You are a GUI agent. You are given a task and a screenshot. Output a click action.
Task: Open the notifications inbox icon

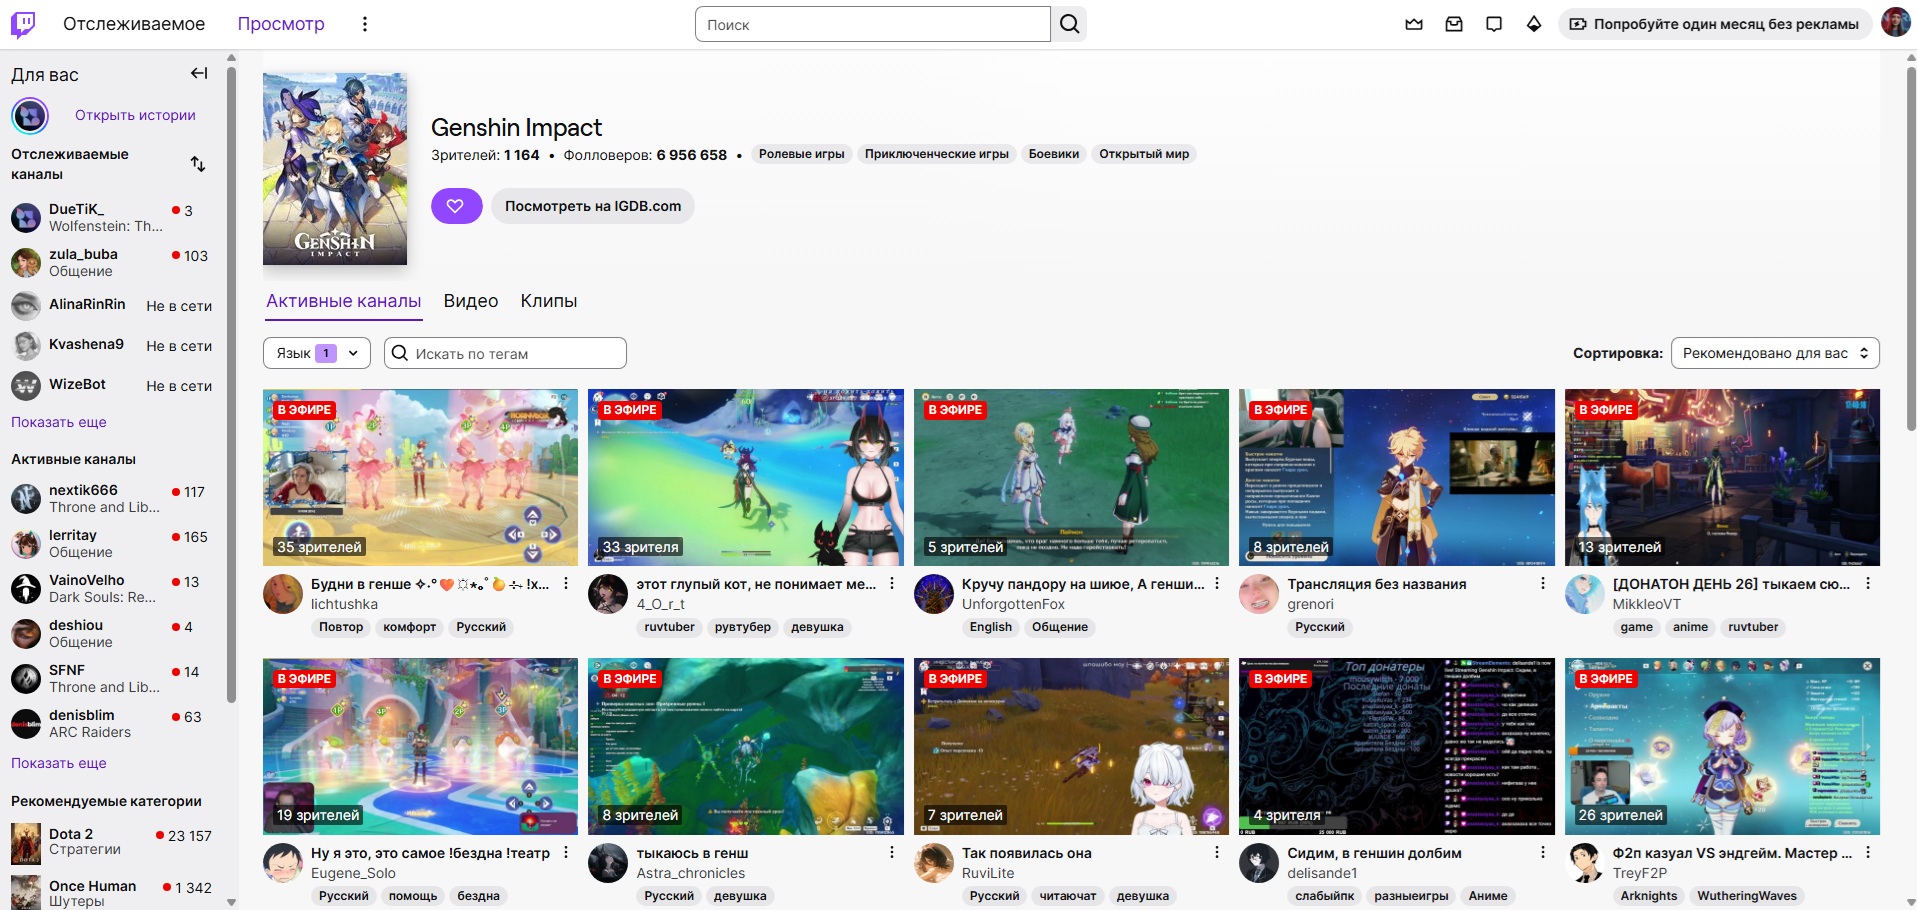(1454, 24)
